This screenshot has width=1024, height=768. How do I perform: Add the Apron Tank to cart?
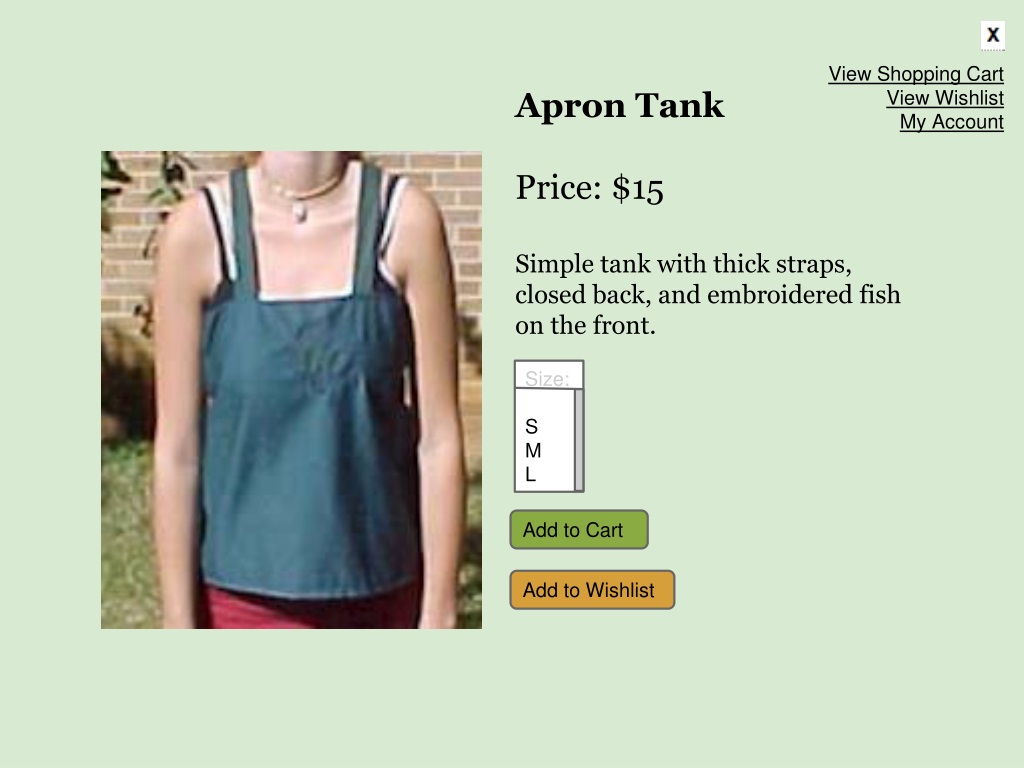click(x=579, y=530)
